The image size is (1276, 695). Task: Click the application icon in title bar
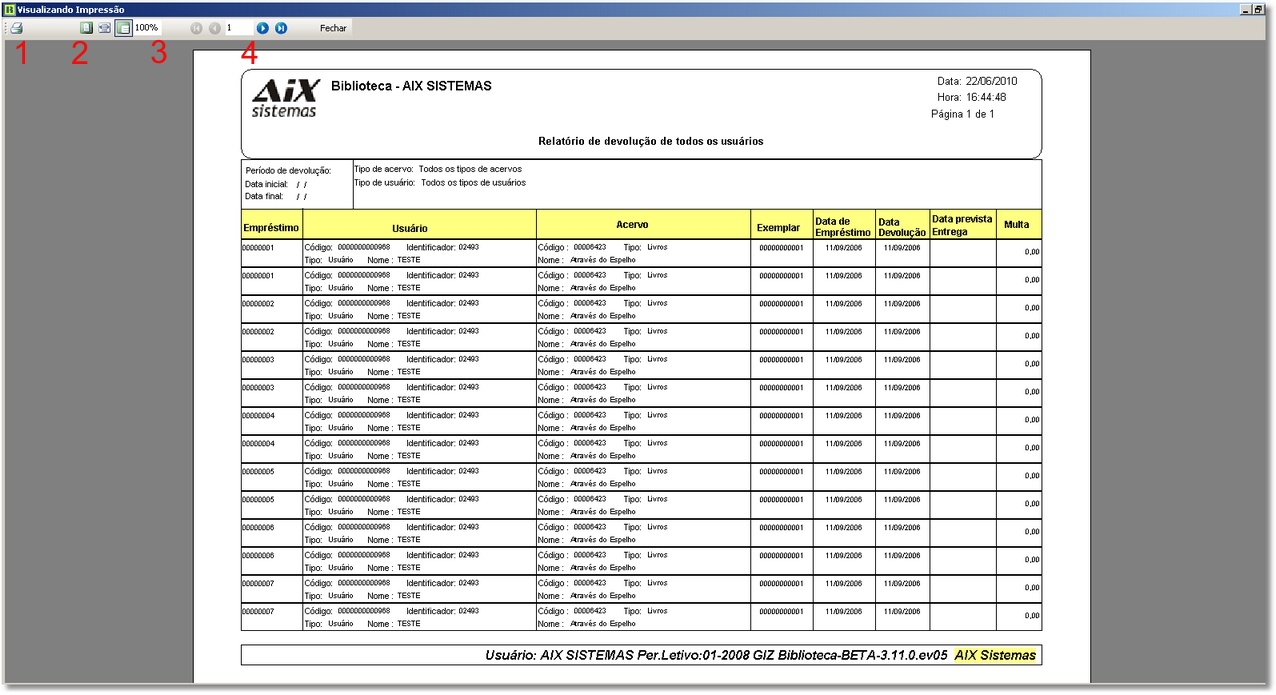pyautogui.click(x=8, y=8)
